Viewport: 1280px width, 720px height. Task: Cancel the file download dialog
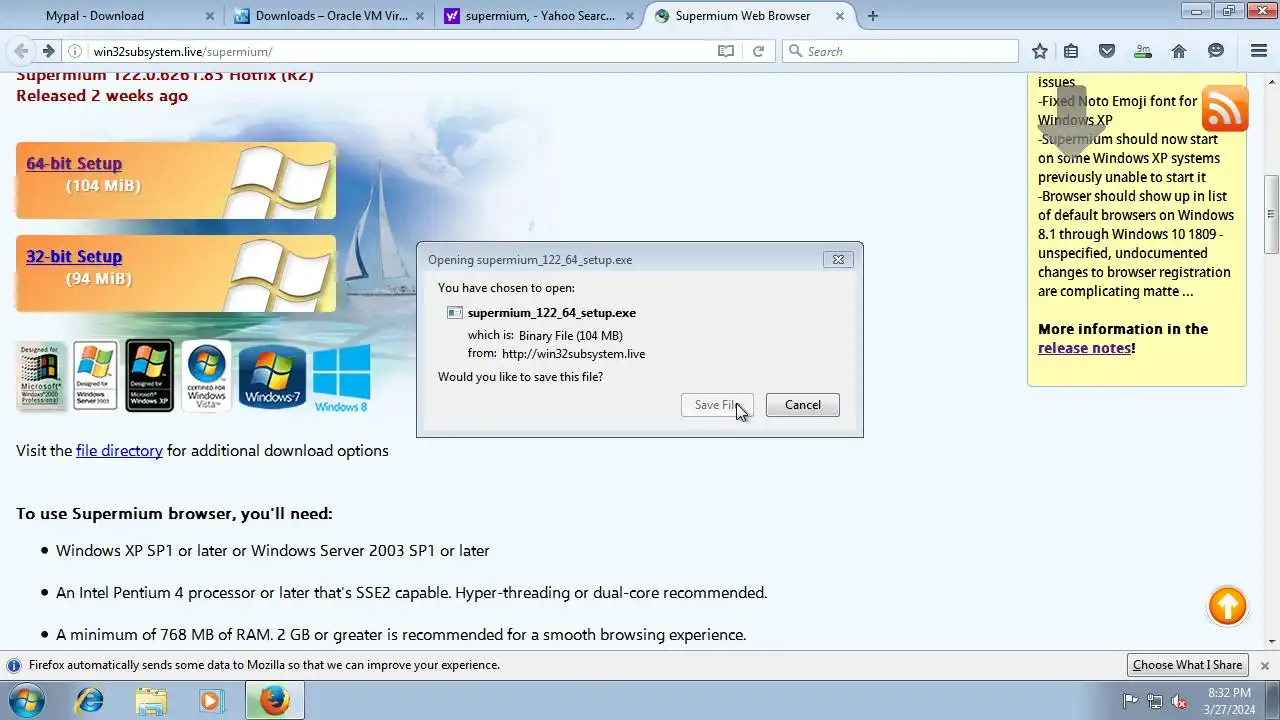pyautogui.click(x=802, y=405)
